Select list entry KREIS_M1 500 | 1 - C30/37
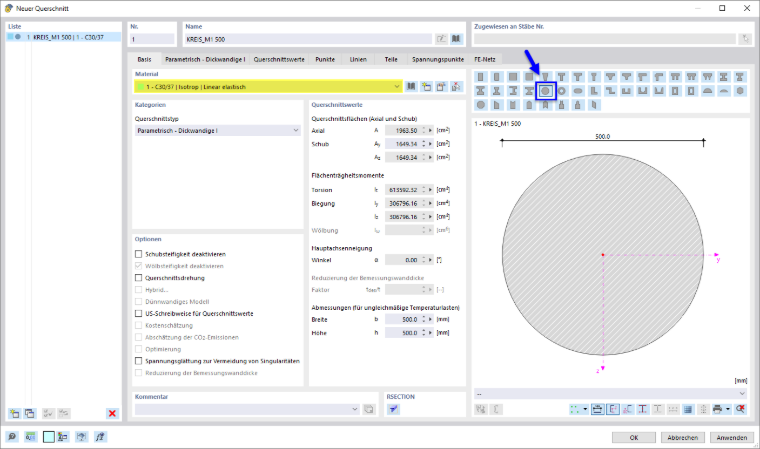Screen dimensions: 760x449 [x=63, y=37]
